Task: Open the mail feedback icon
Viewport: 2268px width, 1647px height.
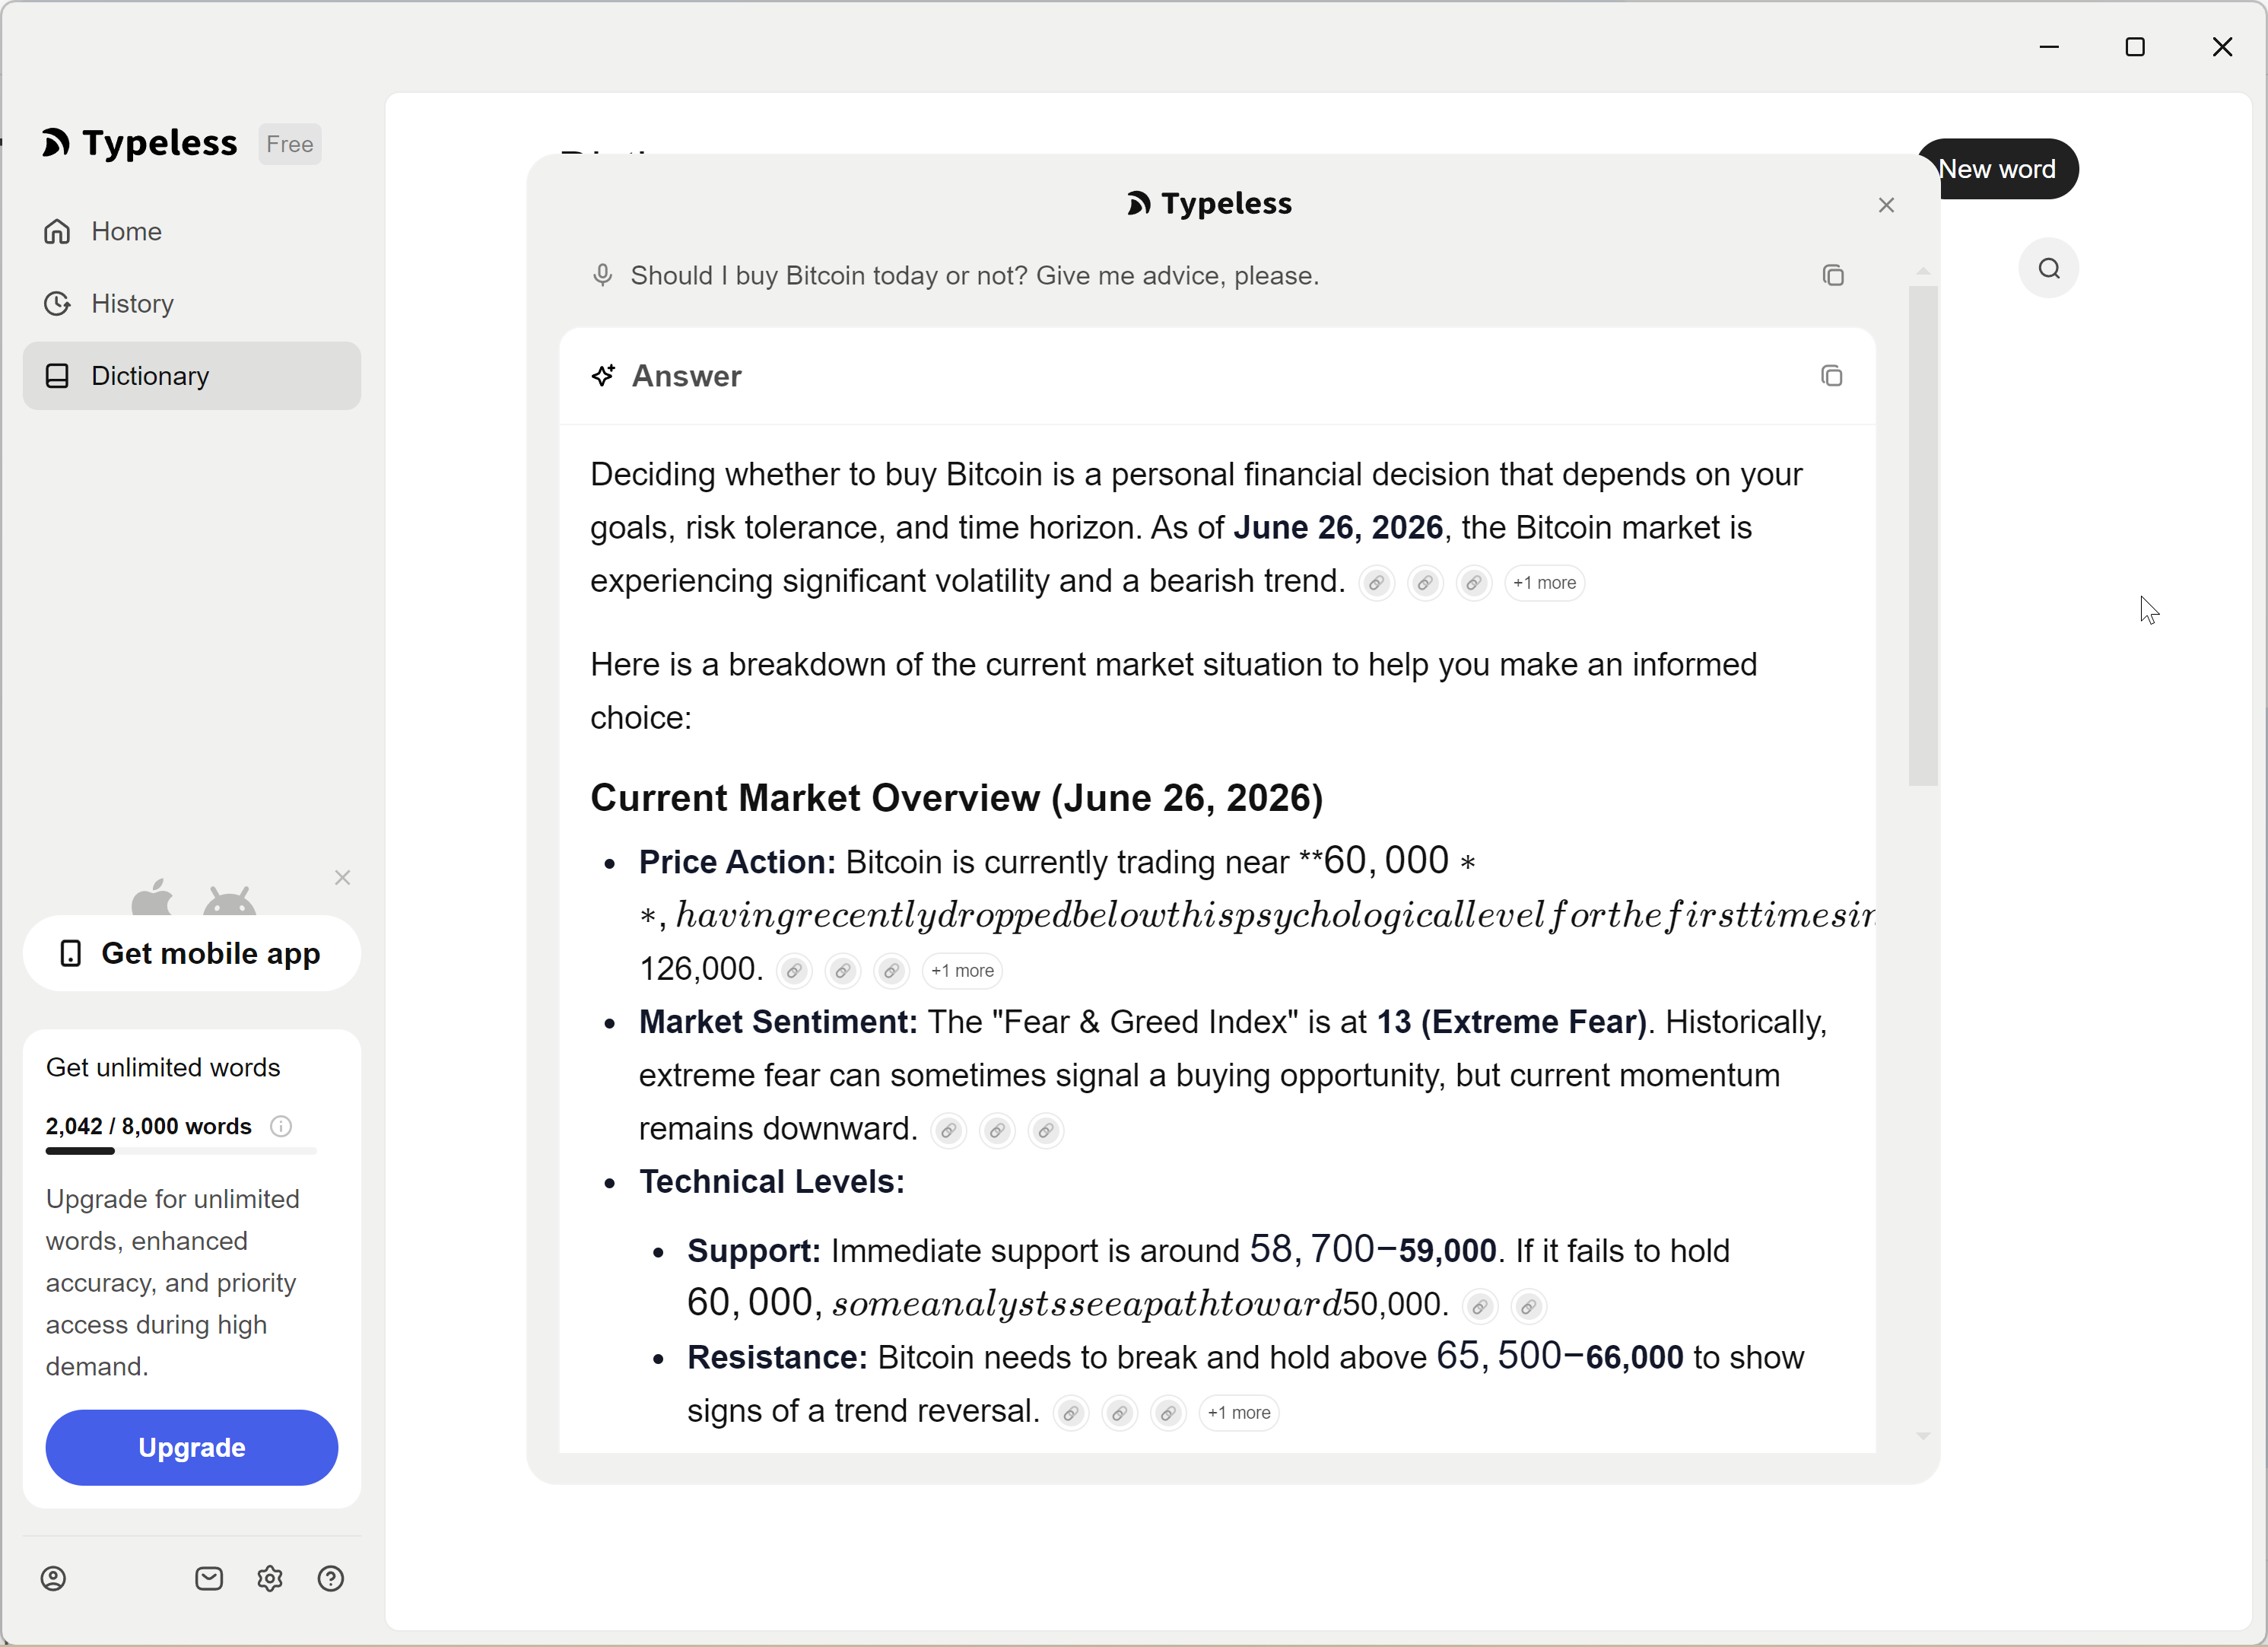Action: (209, 1578)
